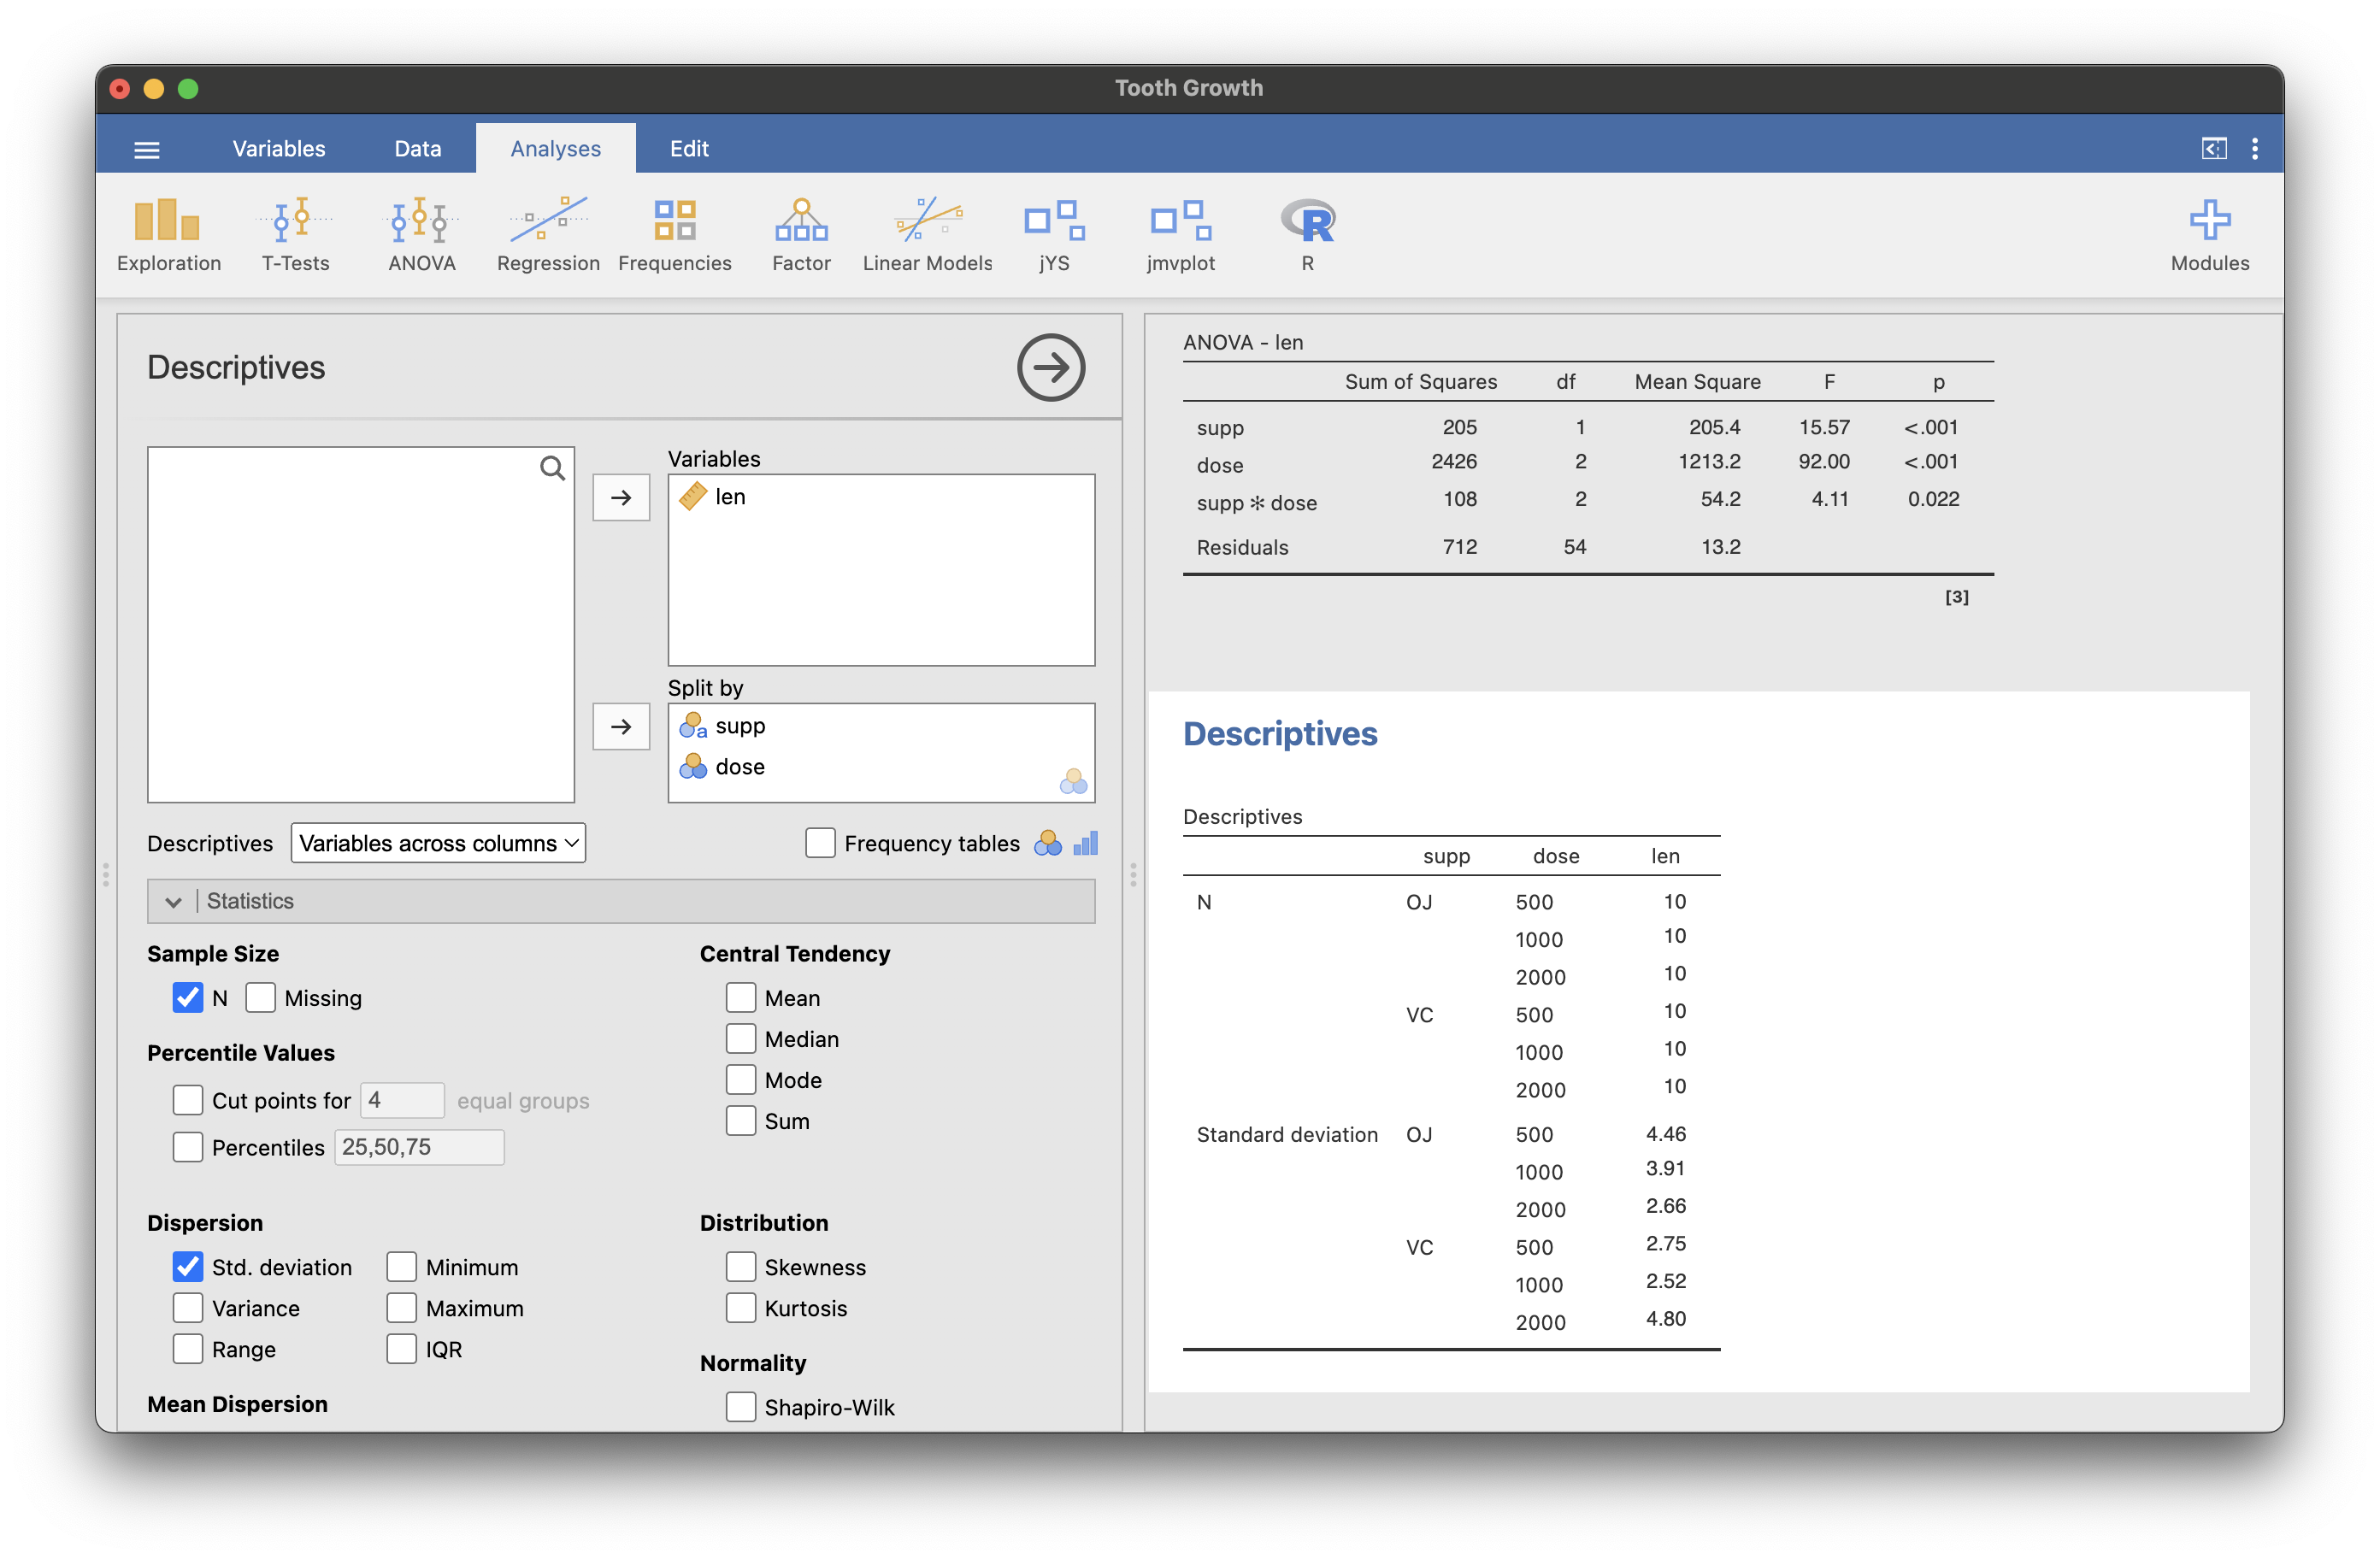2380x1559 pixels.
Task: Move variable into the Split by box
Action: [621, 726]
